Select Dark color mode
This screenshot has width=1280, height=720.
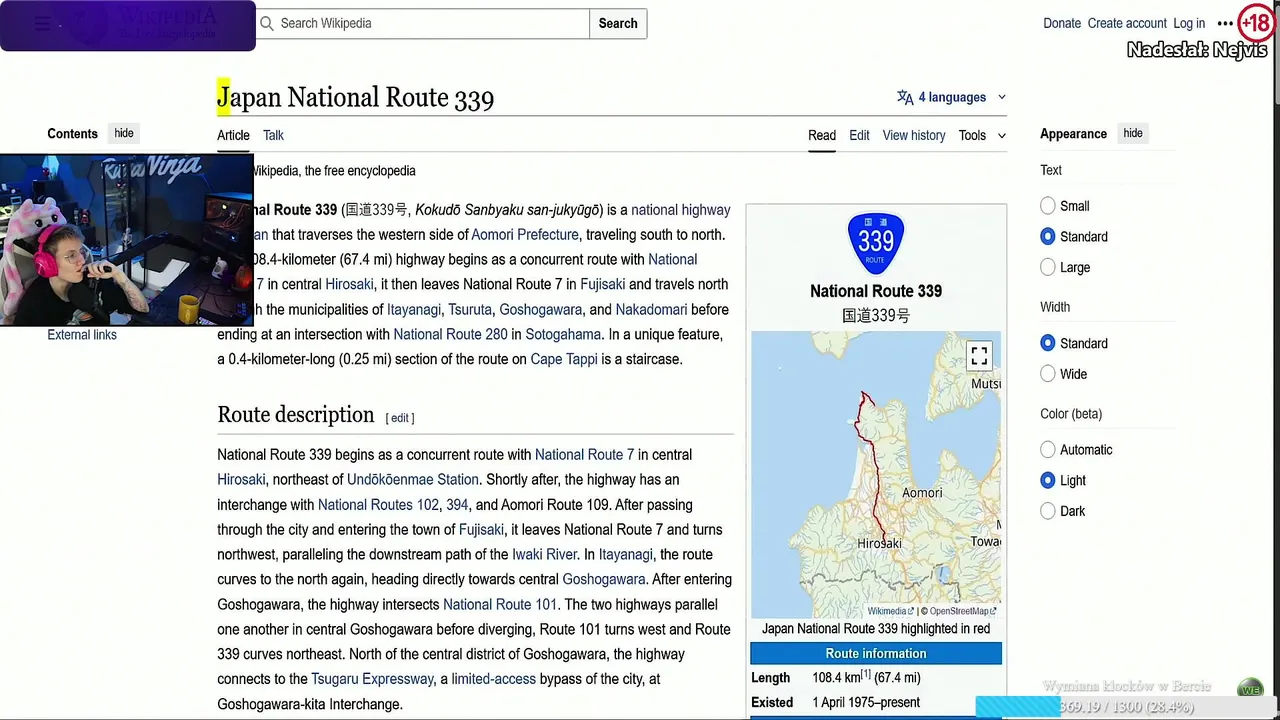[1048, 511]
